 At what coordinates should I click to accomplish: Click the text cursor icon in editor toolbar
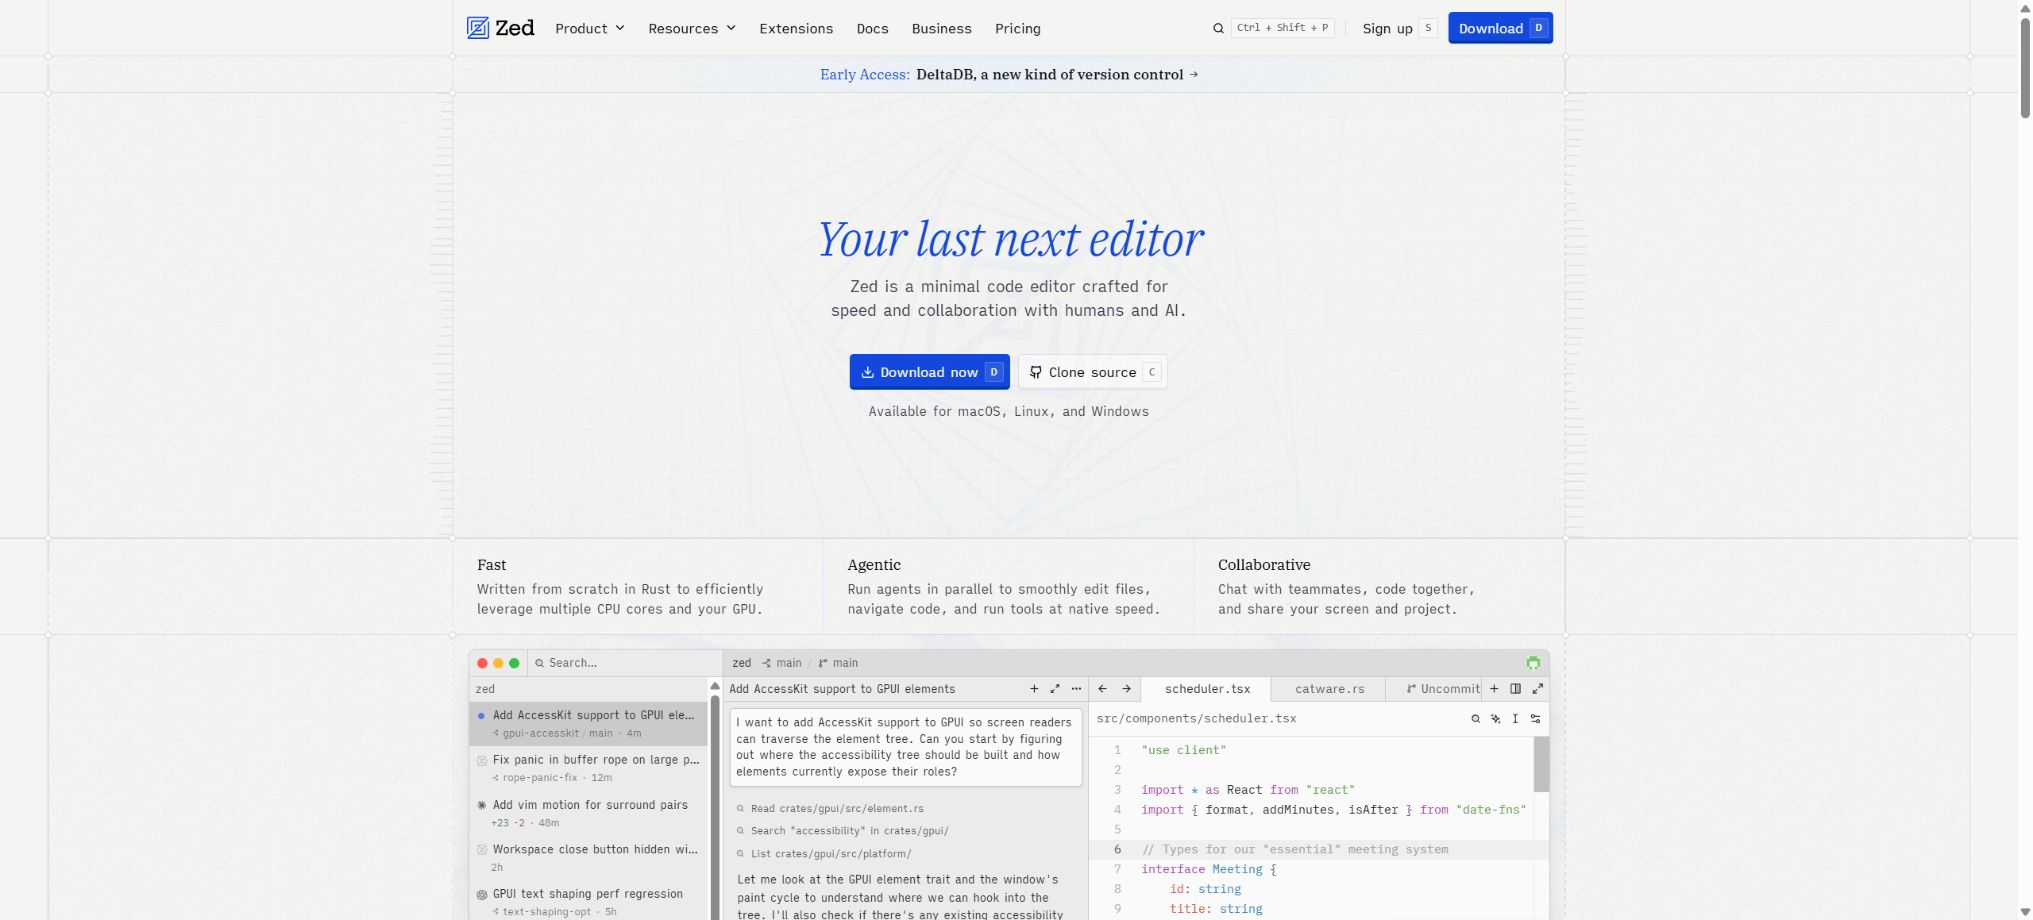pyautogui.click(x=1515, y=719)
